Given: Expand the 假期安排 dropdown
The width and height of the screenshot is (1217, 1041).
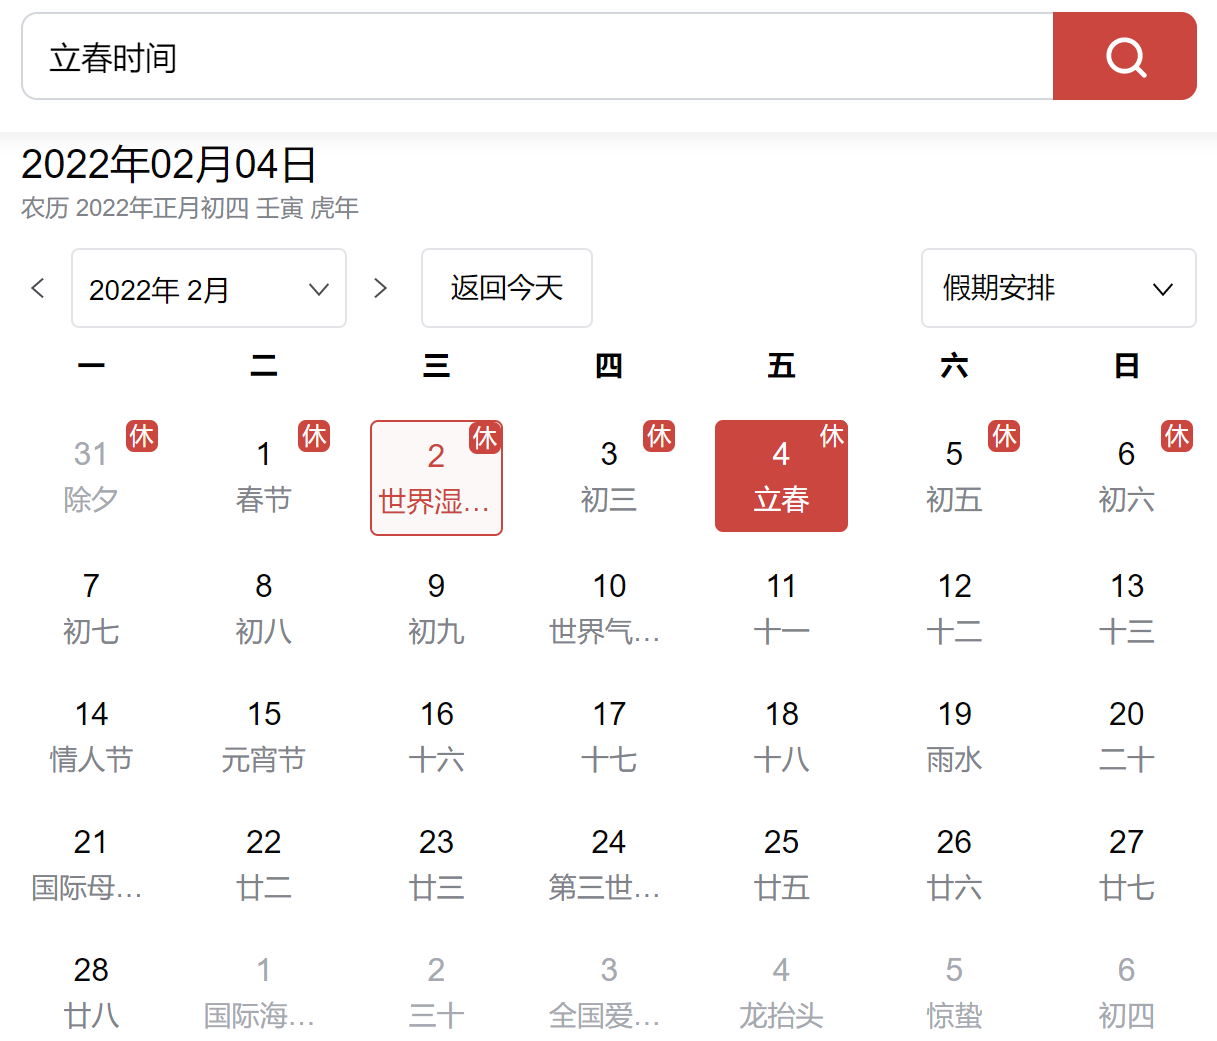Looking at the screenshot, I should pyautogui.click(x=1058, y=288).
